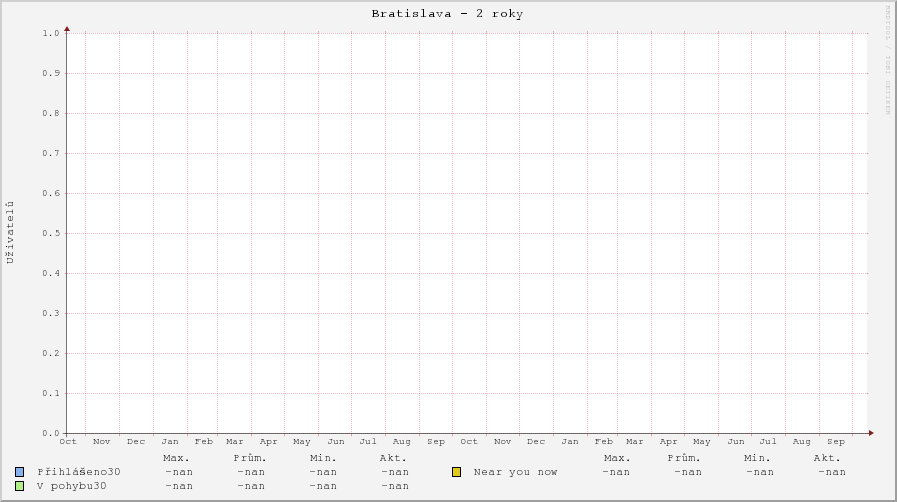
Task: Click the 0.5 y-axis value
Action: coord(51,233)
